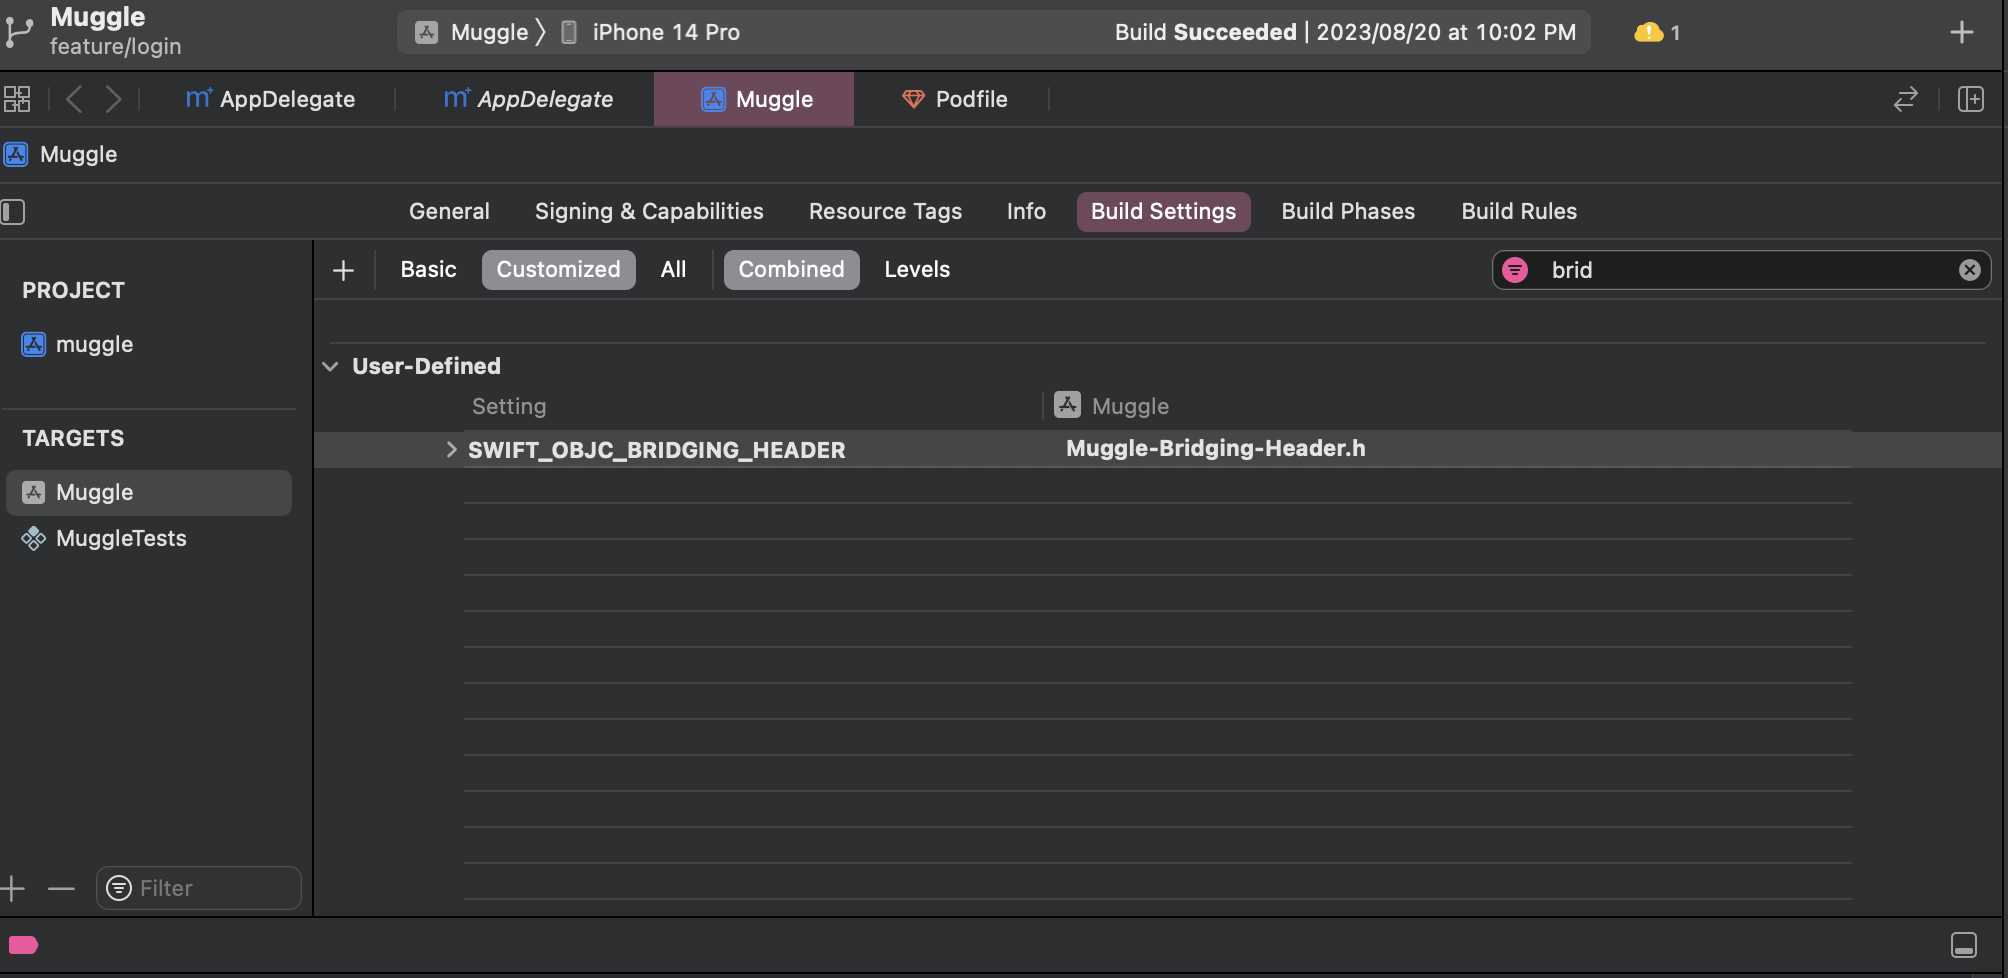Toggle the project and targets sidebar
Viewport: 2008px width, 978px height.
(x=13, y=212)
